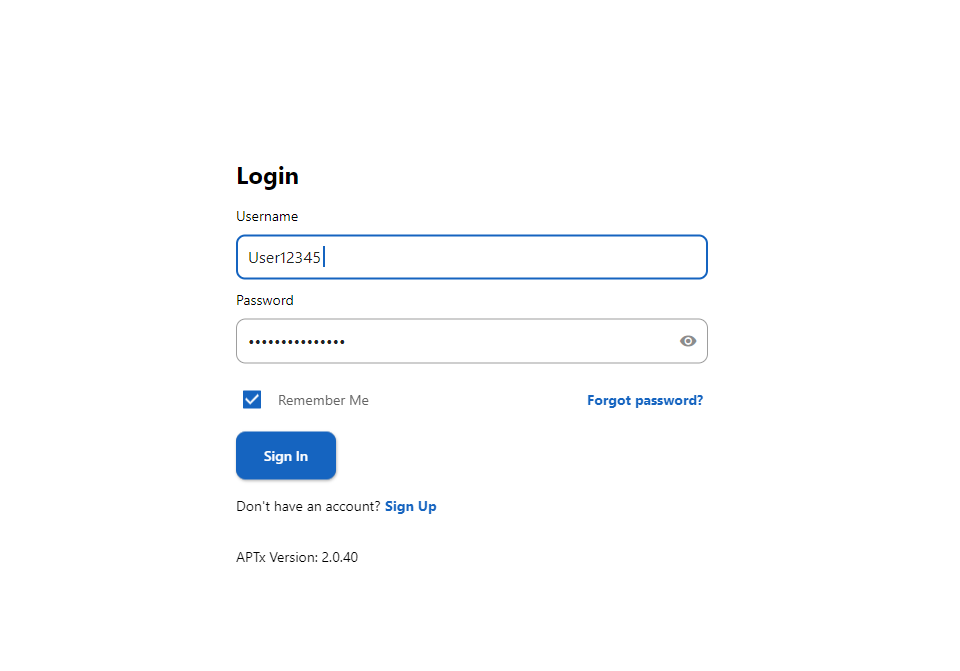Screen dimensions: 960x671
Task: Click the Login heading
Action: [267, 176]
